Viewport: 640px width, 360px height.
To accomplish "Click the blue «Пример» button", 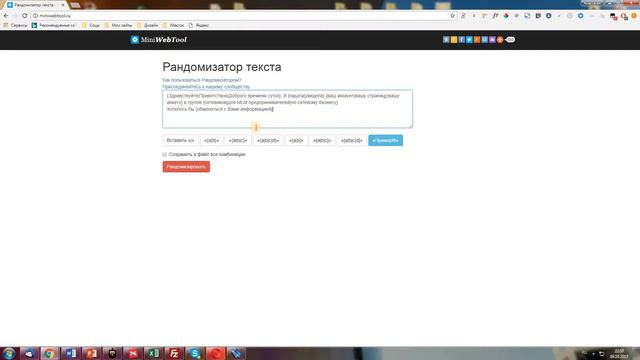I will [x=385, y=140].
